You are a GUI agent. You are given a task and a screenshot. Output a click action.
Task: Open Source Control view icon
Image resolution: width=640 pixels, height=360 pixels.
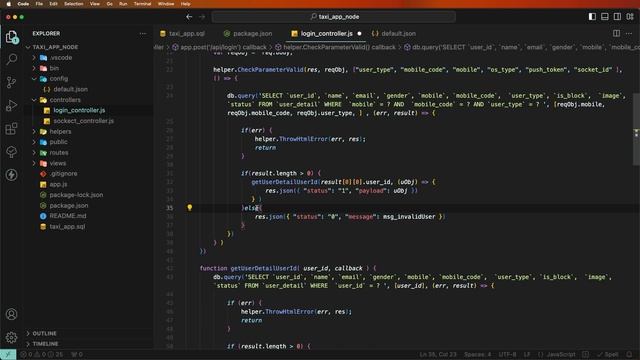11,82
